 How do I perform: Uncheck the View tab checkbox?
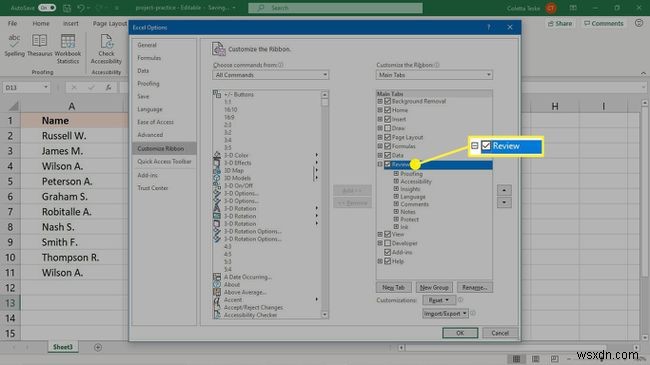coord(388,234)
